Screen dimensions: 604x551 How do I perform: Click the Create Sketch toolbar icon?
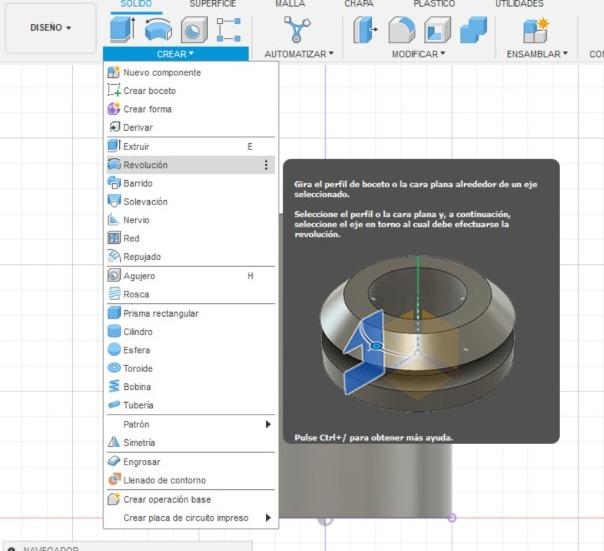pos(228,30)
